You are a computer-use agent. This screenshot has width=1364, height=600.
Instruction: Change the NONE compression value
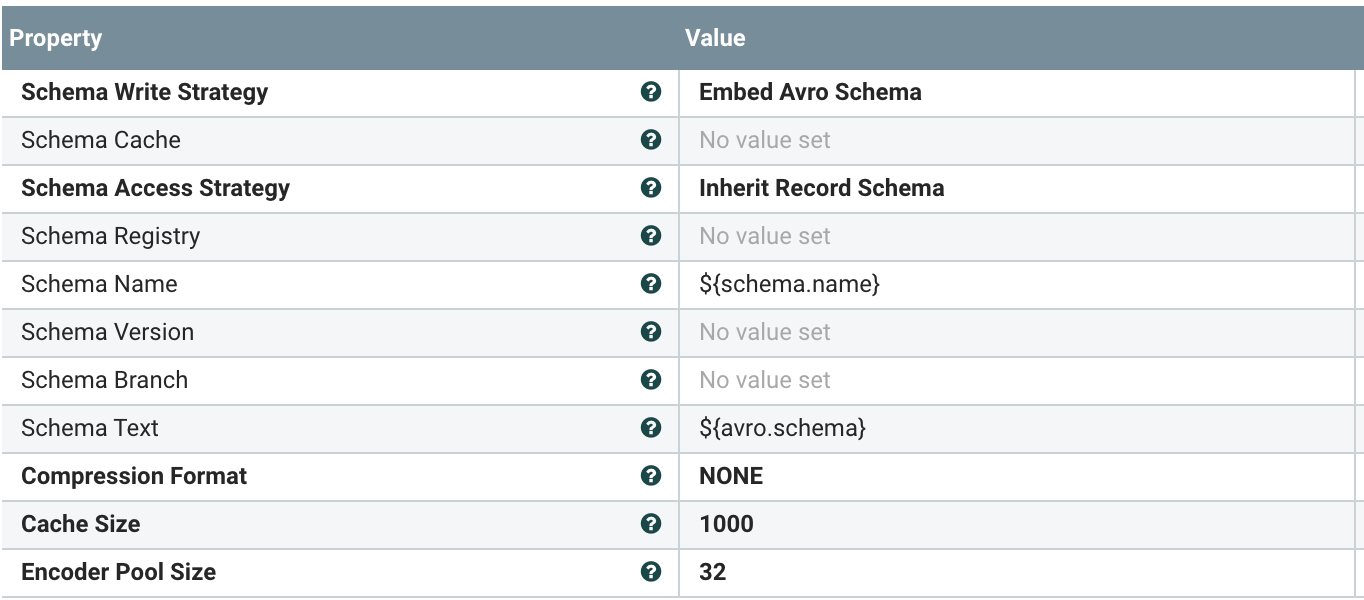731,476
